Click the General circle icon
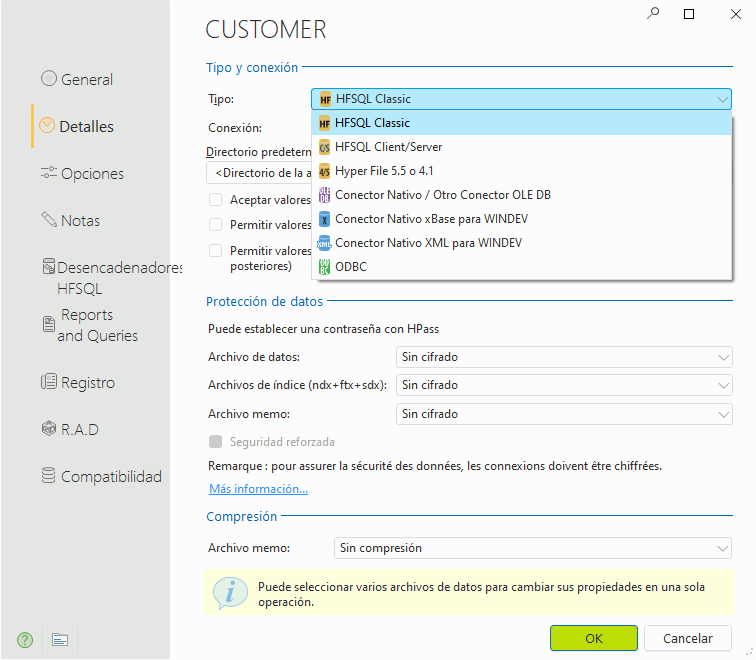 click(x=49, y=78)
